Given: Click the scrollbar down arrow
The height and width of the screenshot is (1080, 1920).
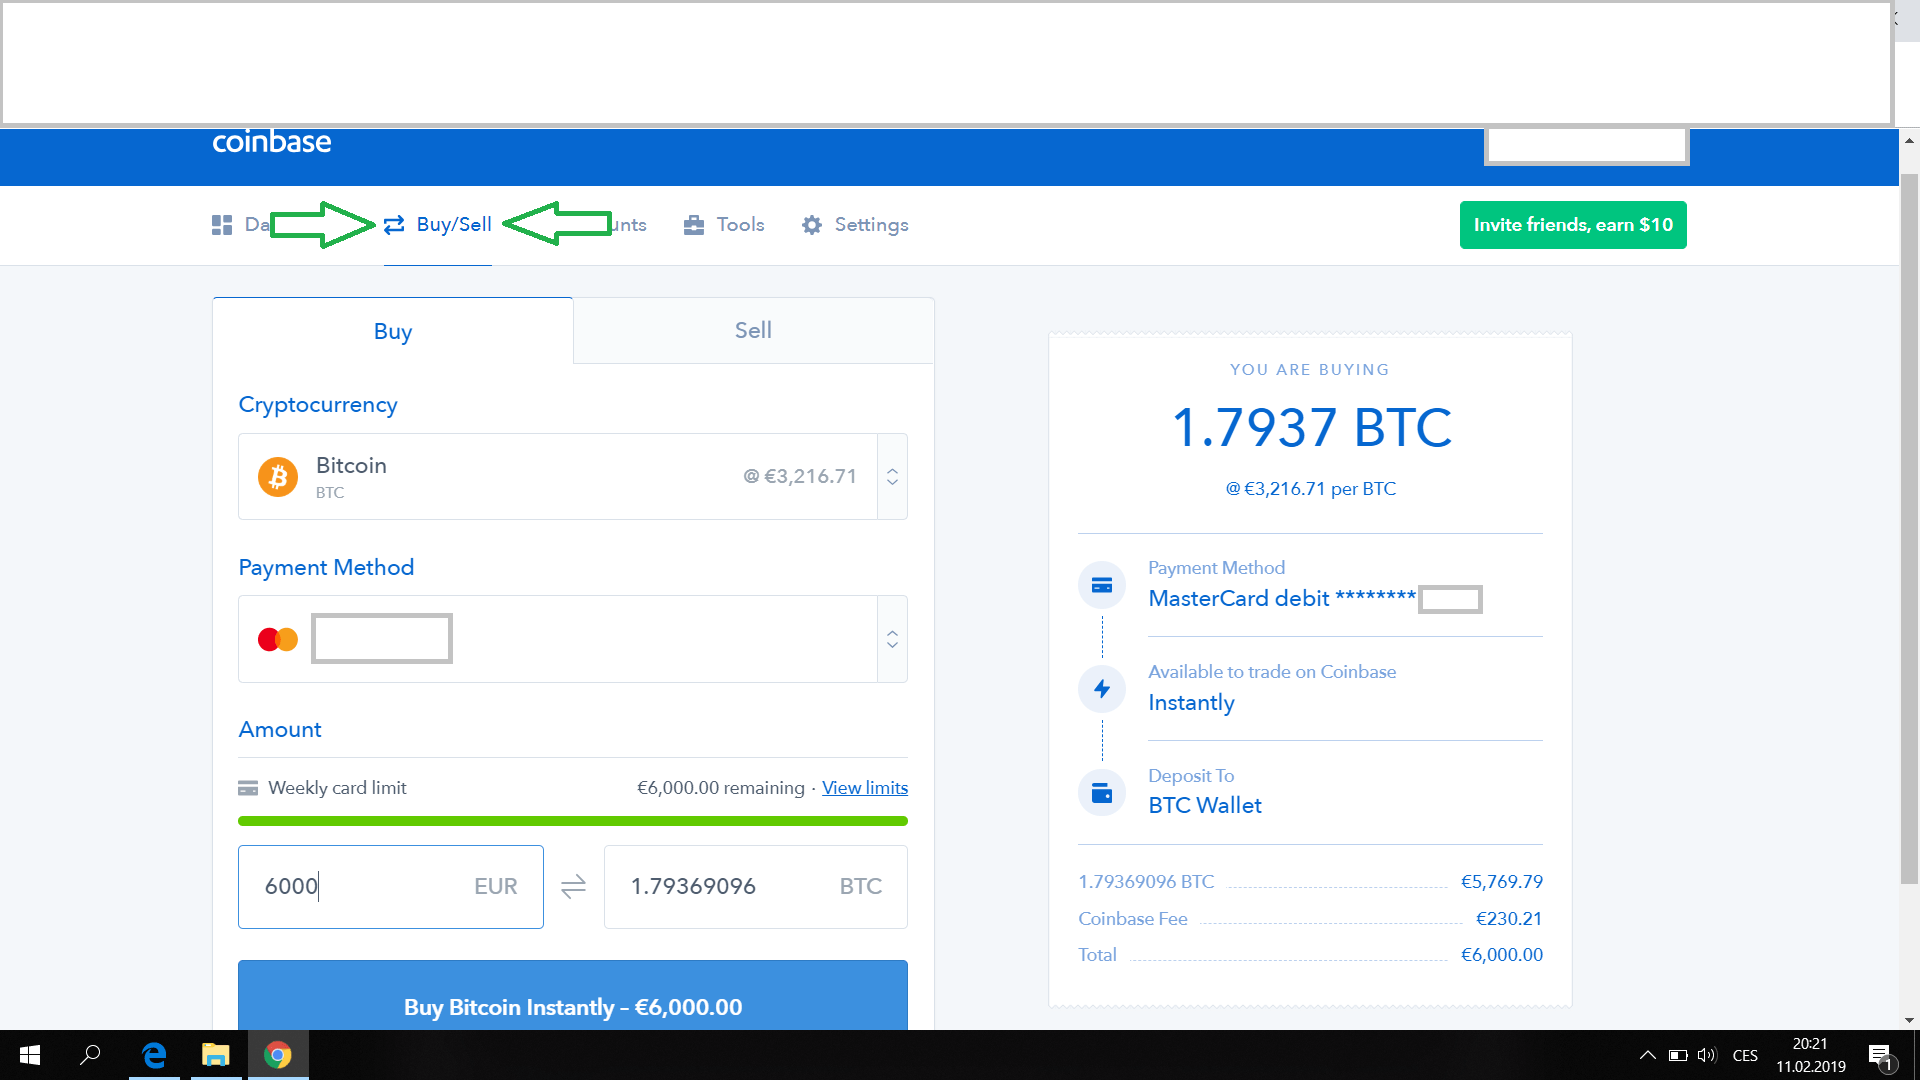Looking at the screenshot, I should tap(1909, 1021).
